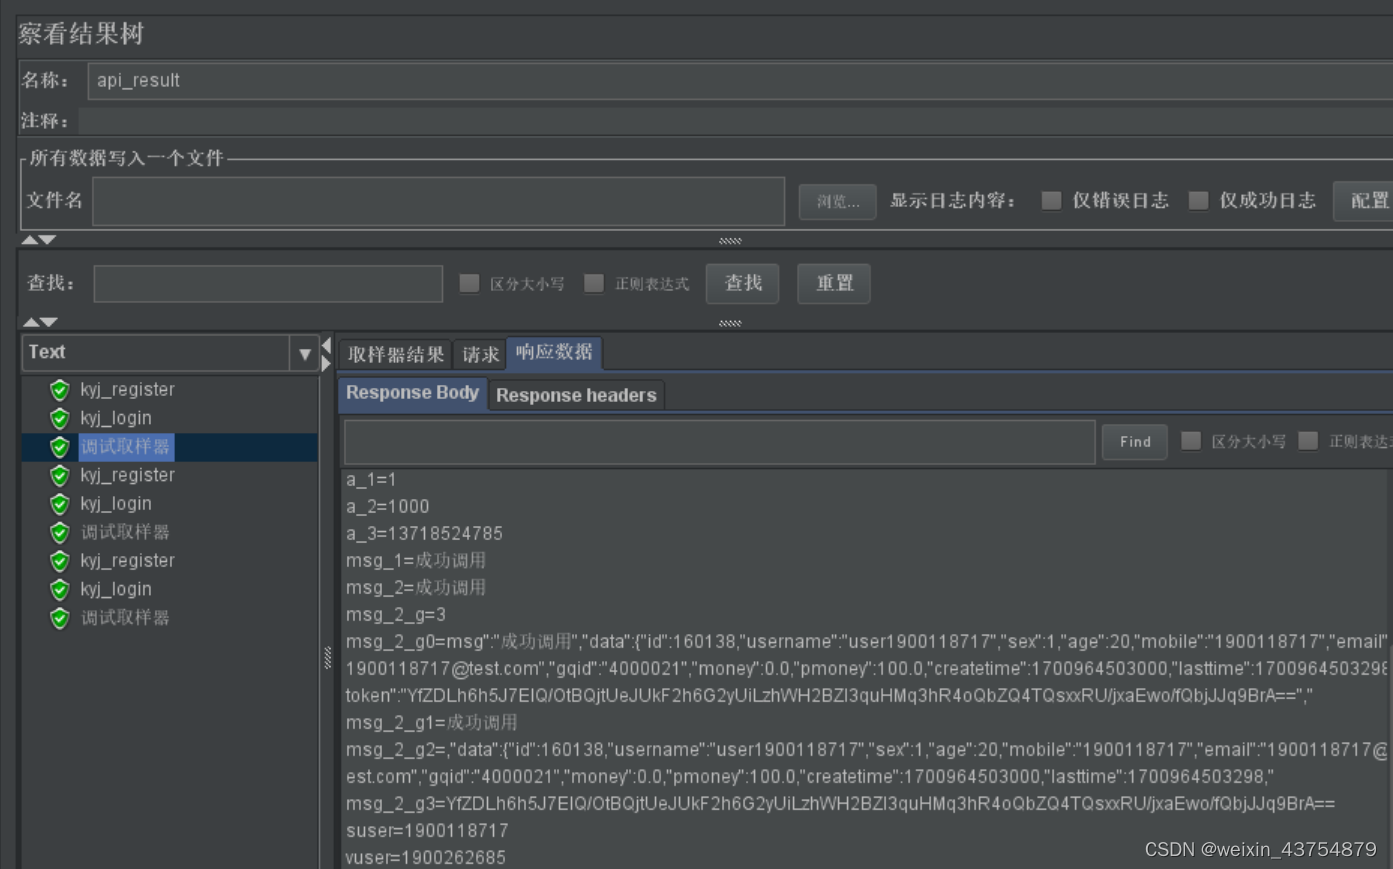Image resolution: width=1393 pixels, height=869 pixels.
Task: Focus the 注释 comment field
Action: click(735, 121)
